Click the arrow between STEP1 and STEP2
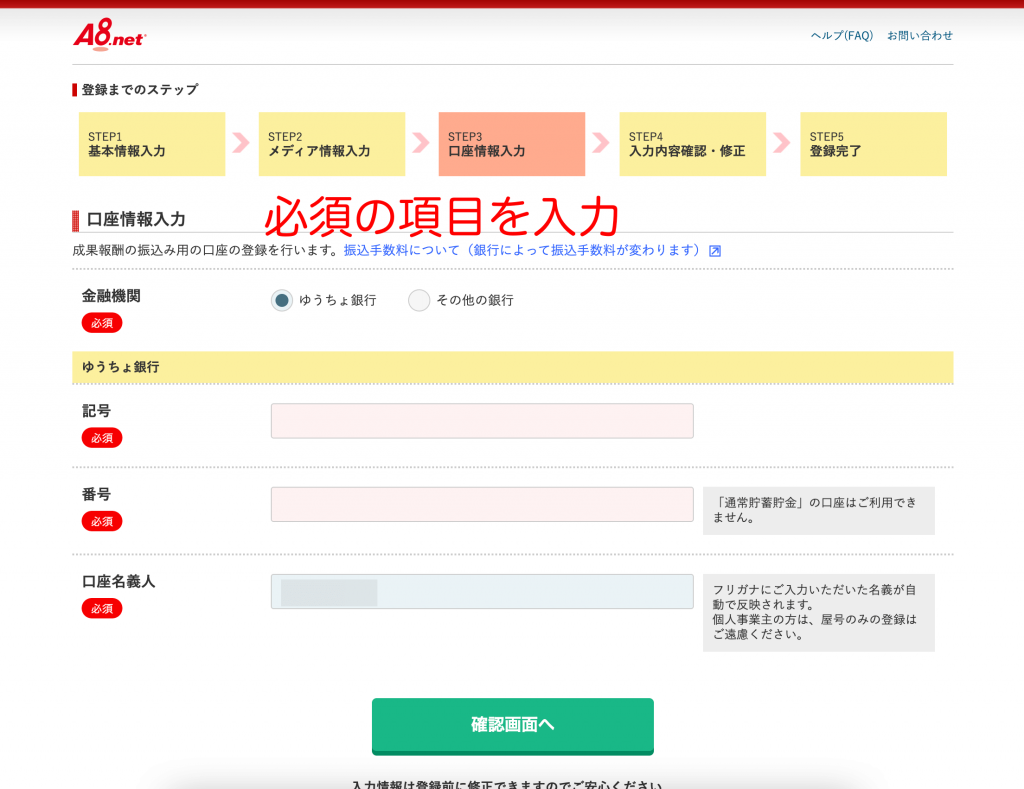 (x=241, y=143)
